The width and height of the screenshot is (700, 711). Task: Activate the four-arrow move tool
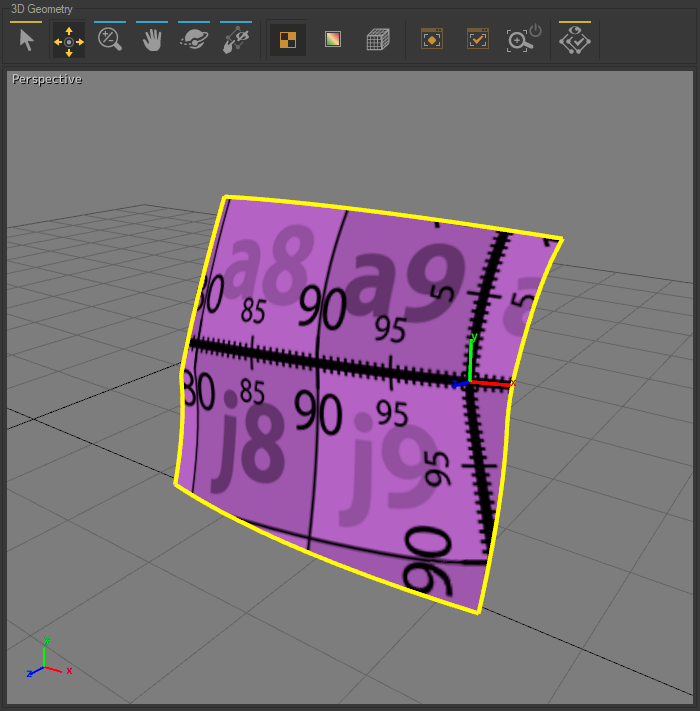click(x=68, y=41)
